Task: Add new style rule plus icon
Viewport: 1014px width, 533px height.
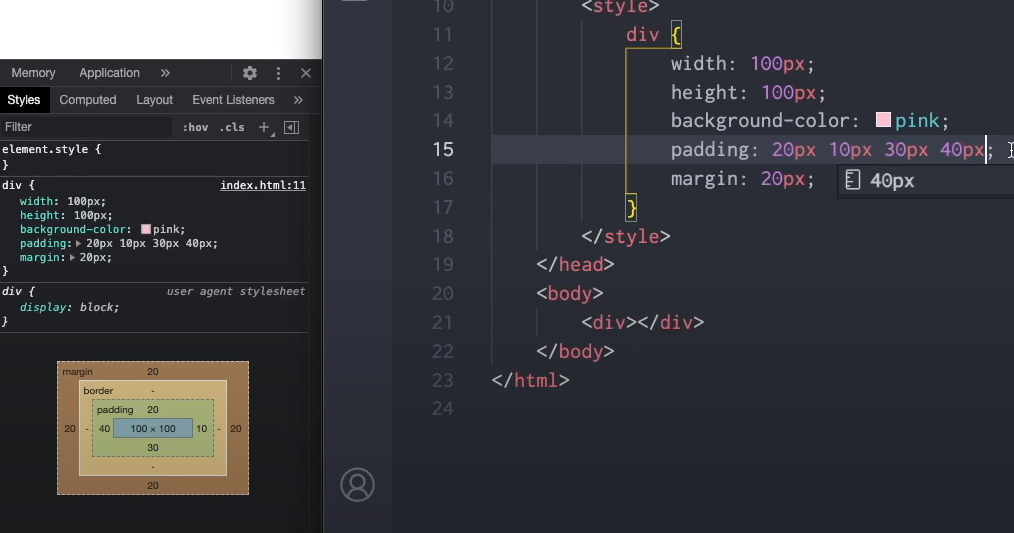Action: (x=264, y=127)
